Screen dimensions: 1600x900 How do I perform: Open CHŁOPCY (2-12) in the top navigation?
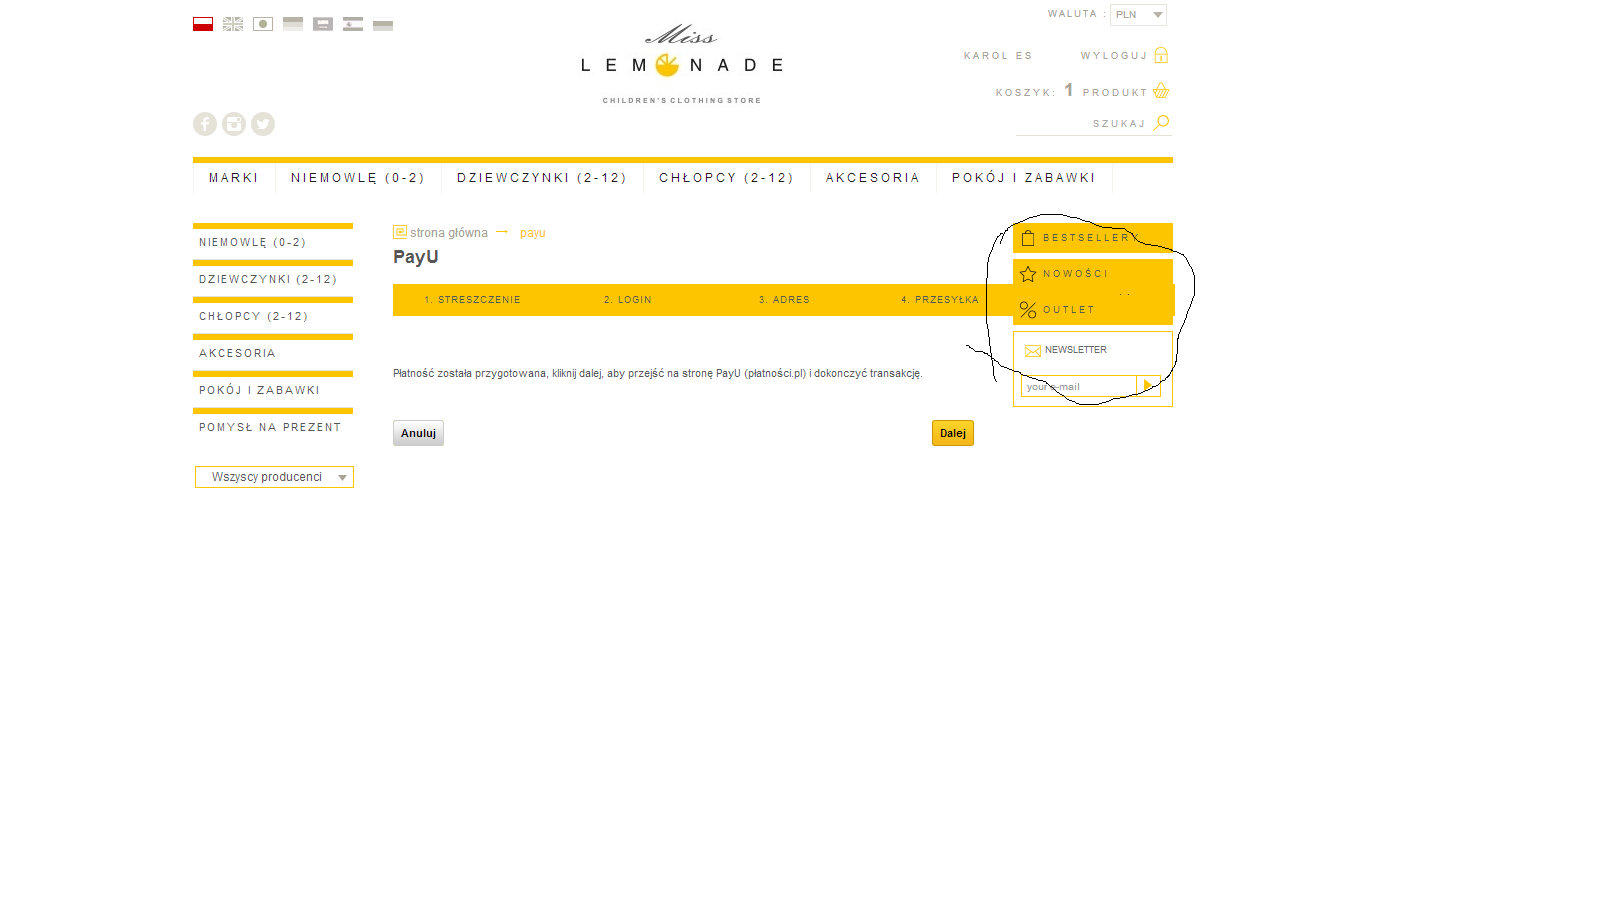click(x=726, y=178)
